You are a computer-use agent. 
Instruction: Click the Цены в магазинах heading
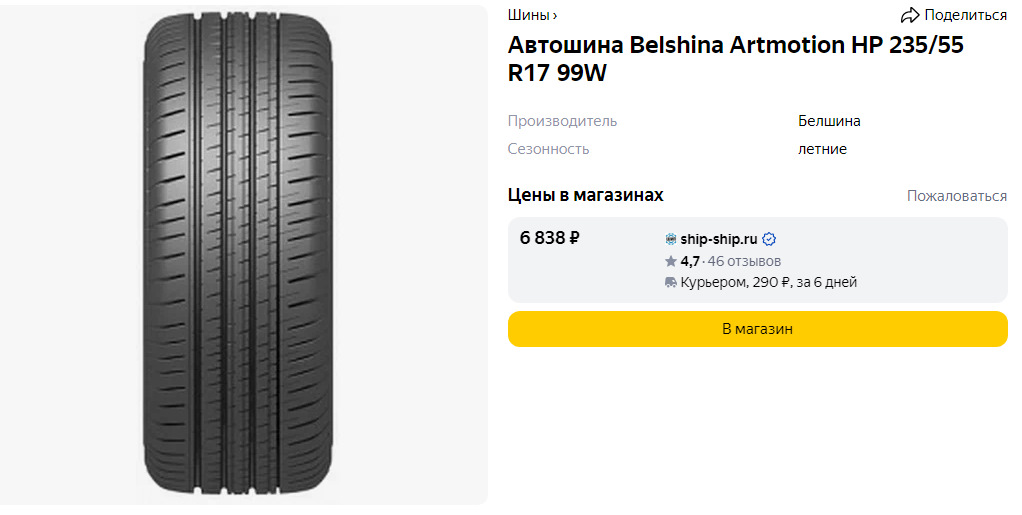coord(585,195)
